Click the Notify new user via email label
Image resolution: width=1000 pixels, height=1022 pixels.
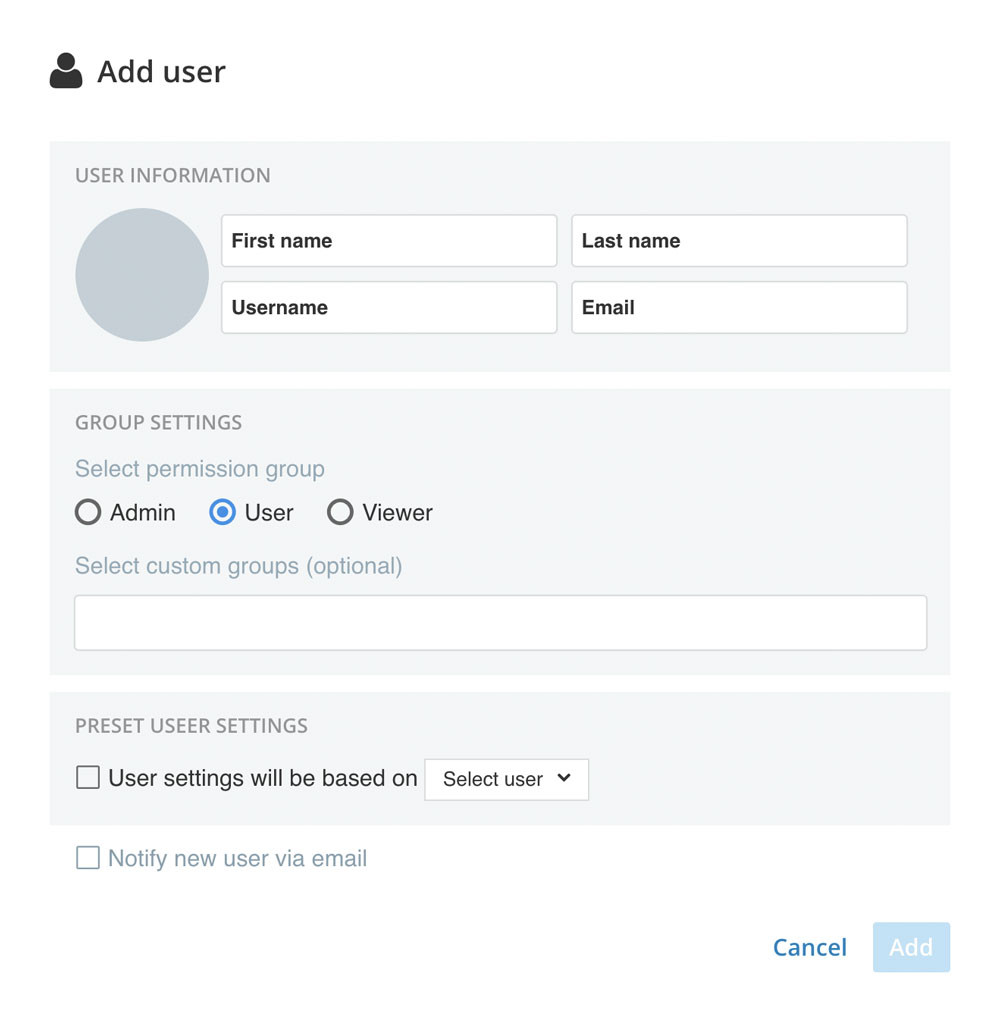tap(237, 858)
